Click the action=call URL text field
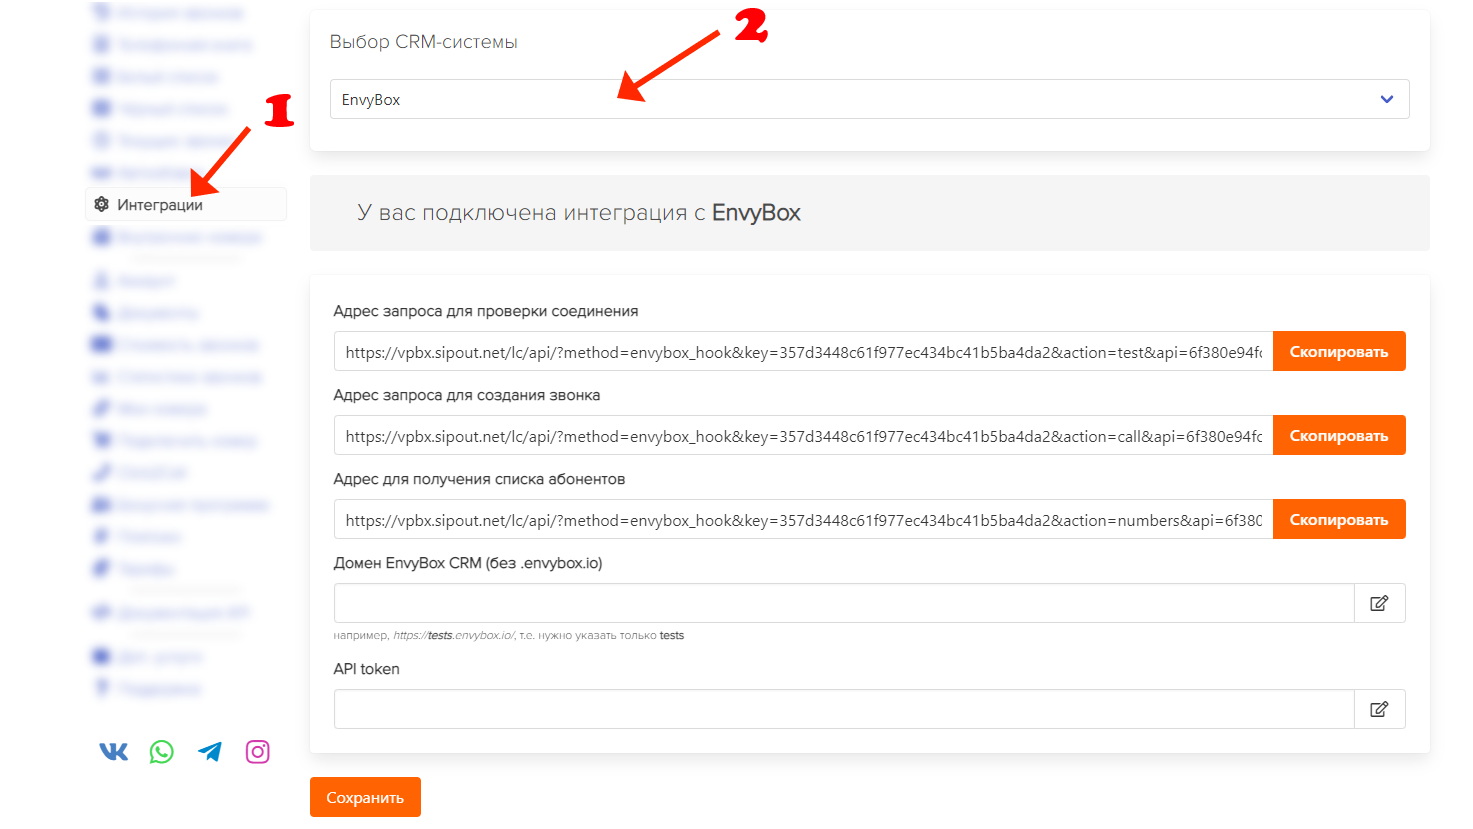The image size is (1473, 829). [x=802, y=436]
